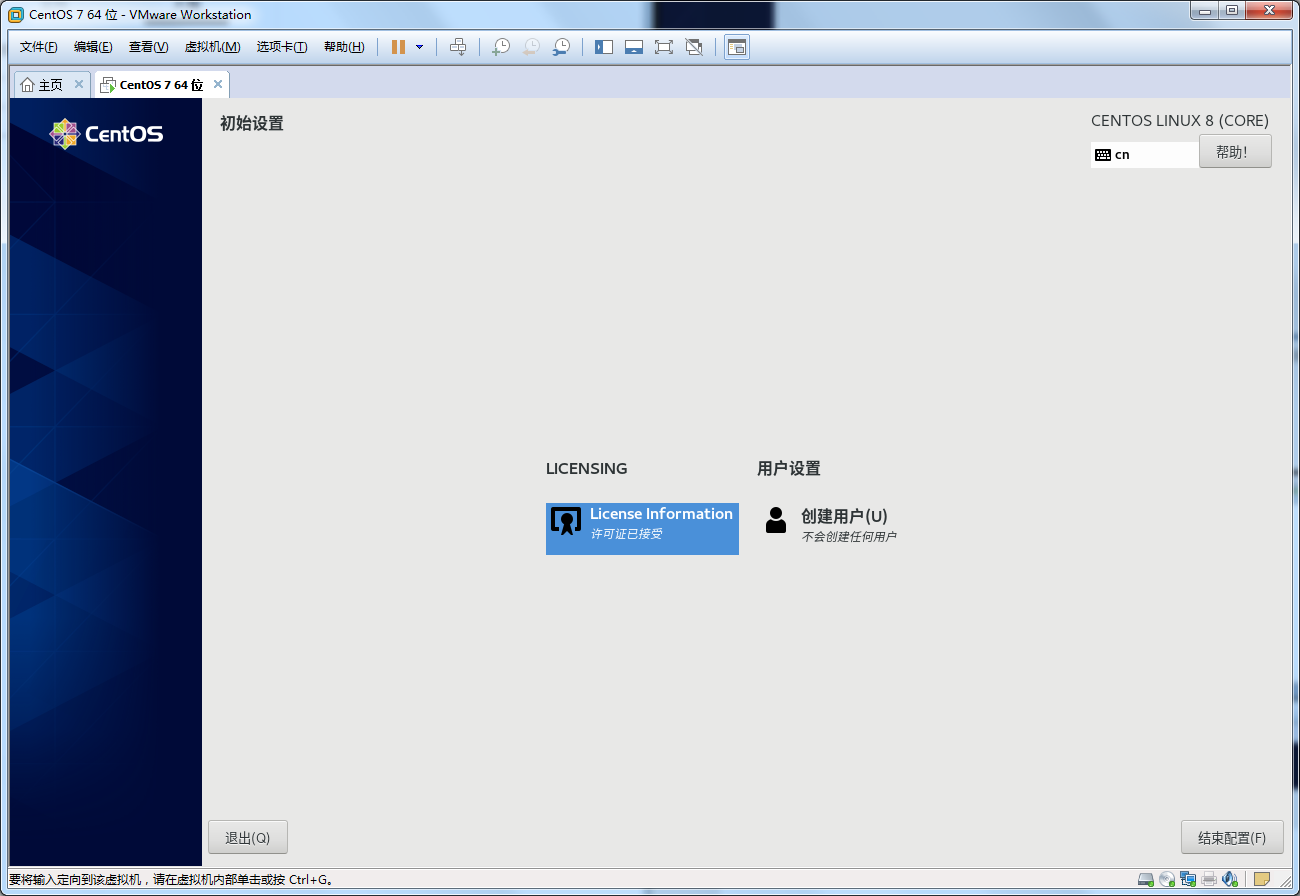Click the cn keyboard layout indicator
Viewport: 1300px width, 896px height.
pyautogui.click(x=1144, y=155)
